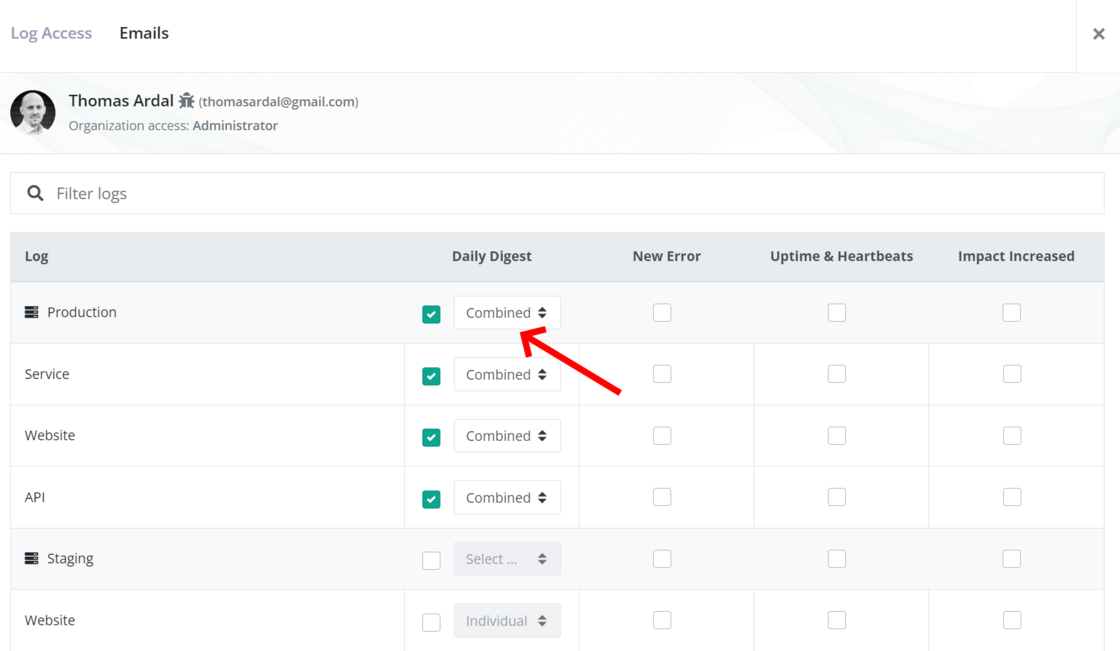The height and width of the screenshot is (651, 1120).
Task: Enable New Error for Staging Website
Action: click(x=662, y=620)
